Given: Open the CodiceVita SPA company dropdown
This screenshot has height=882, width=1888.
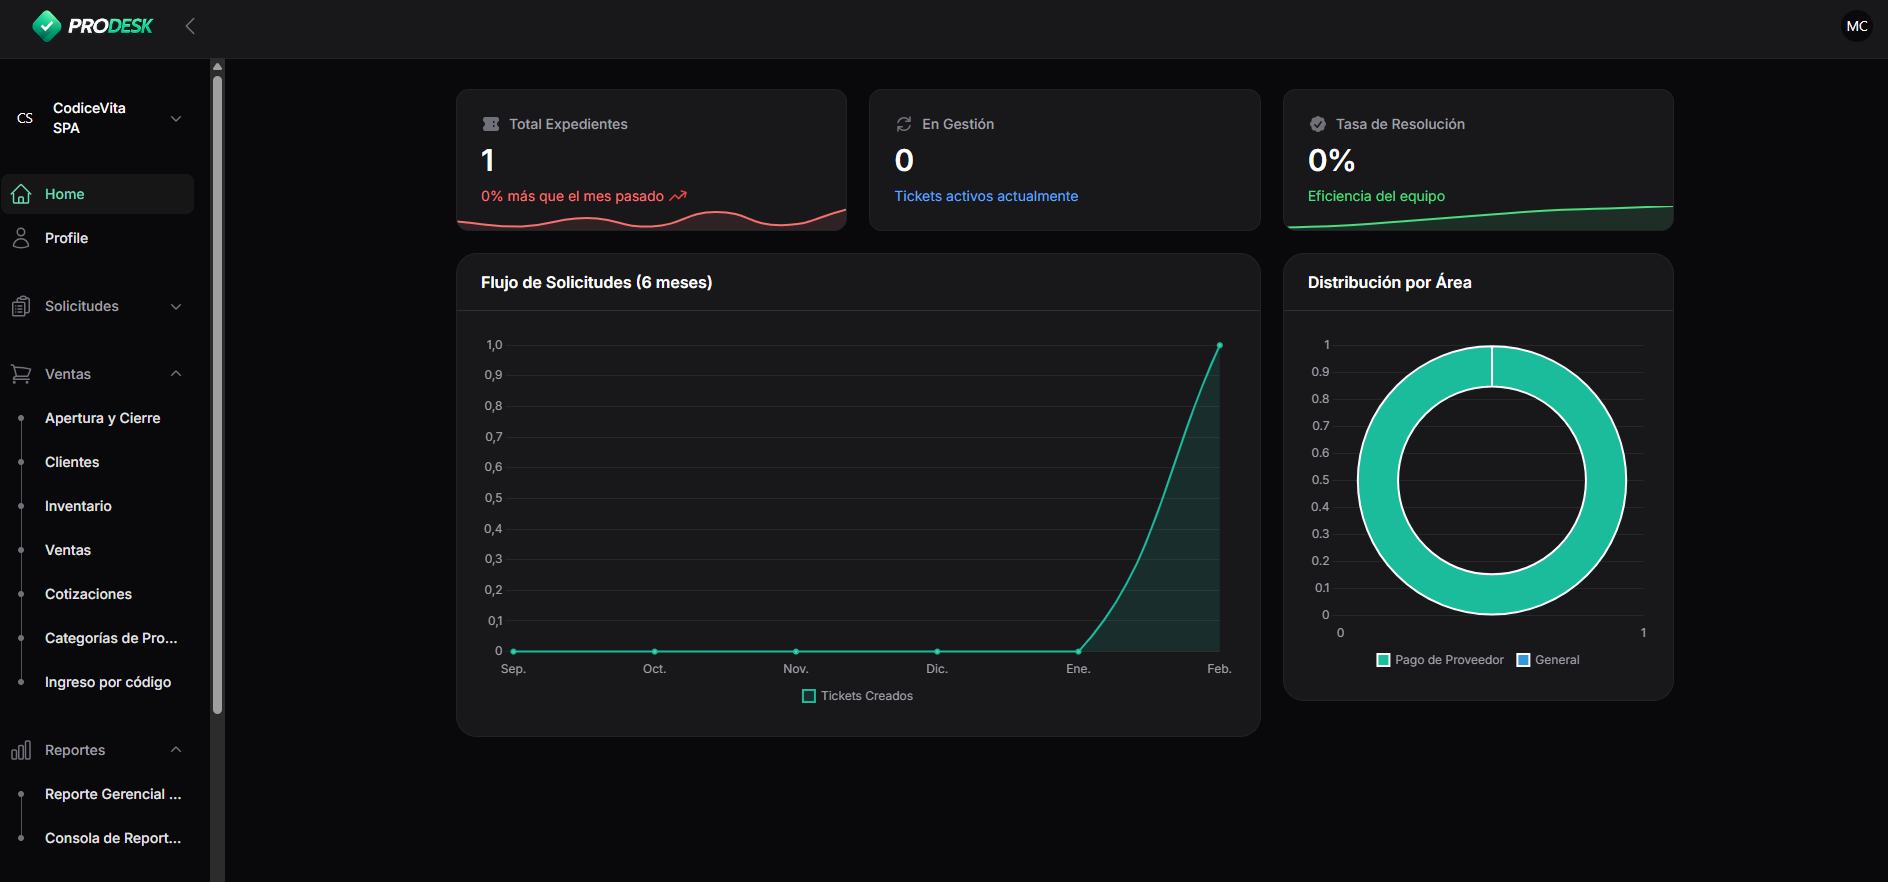Looking at the screenshot, I should pos(176,118).
